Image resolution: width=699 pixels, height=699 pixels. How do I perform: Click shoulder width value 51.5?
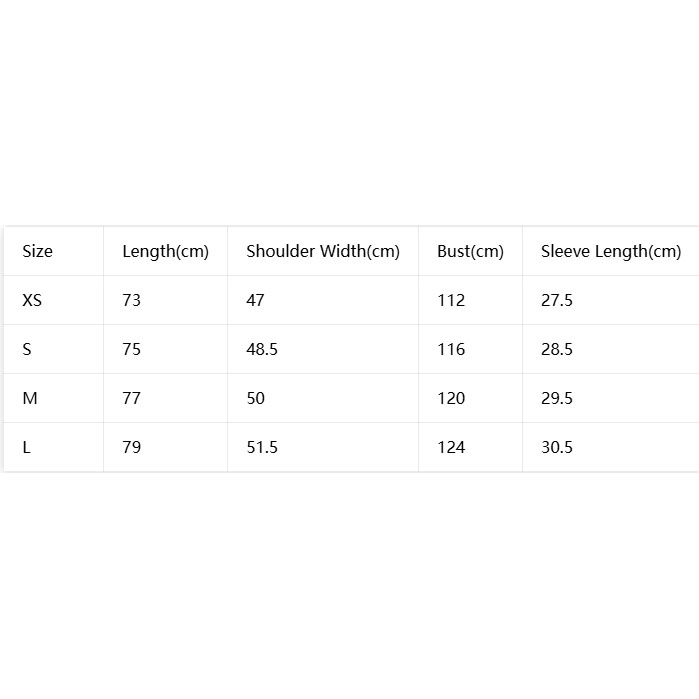(262, 447)
